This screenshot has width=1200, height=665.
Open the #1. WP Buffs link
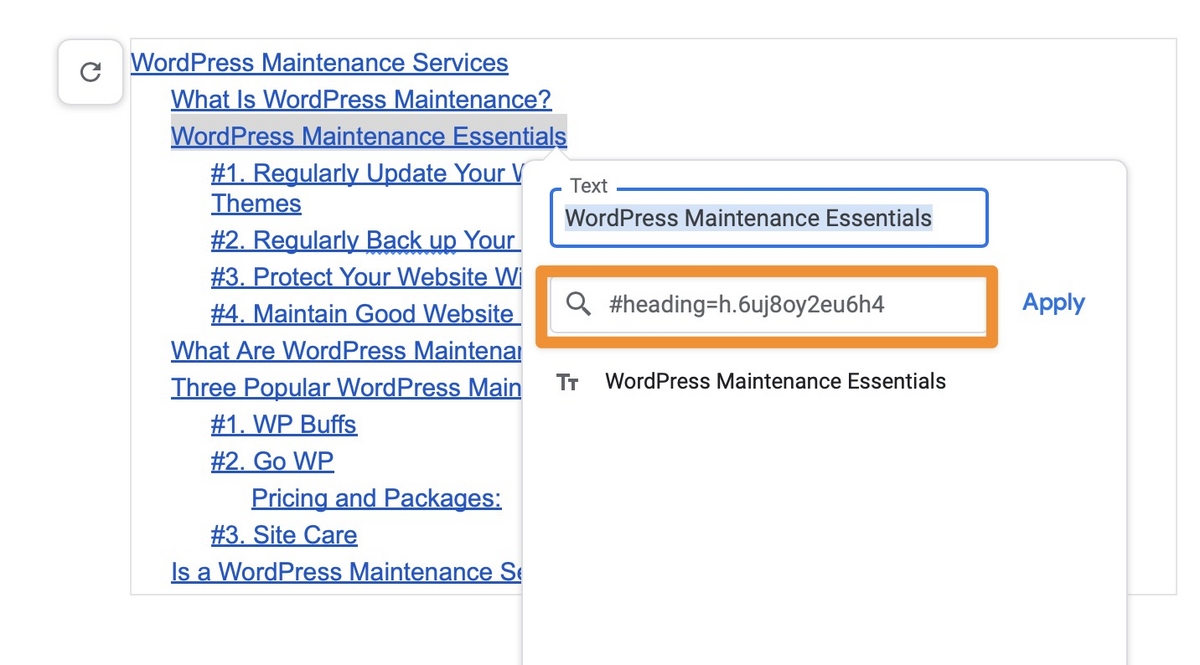click(283, 425)
